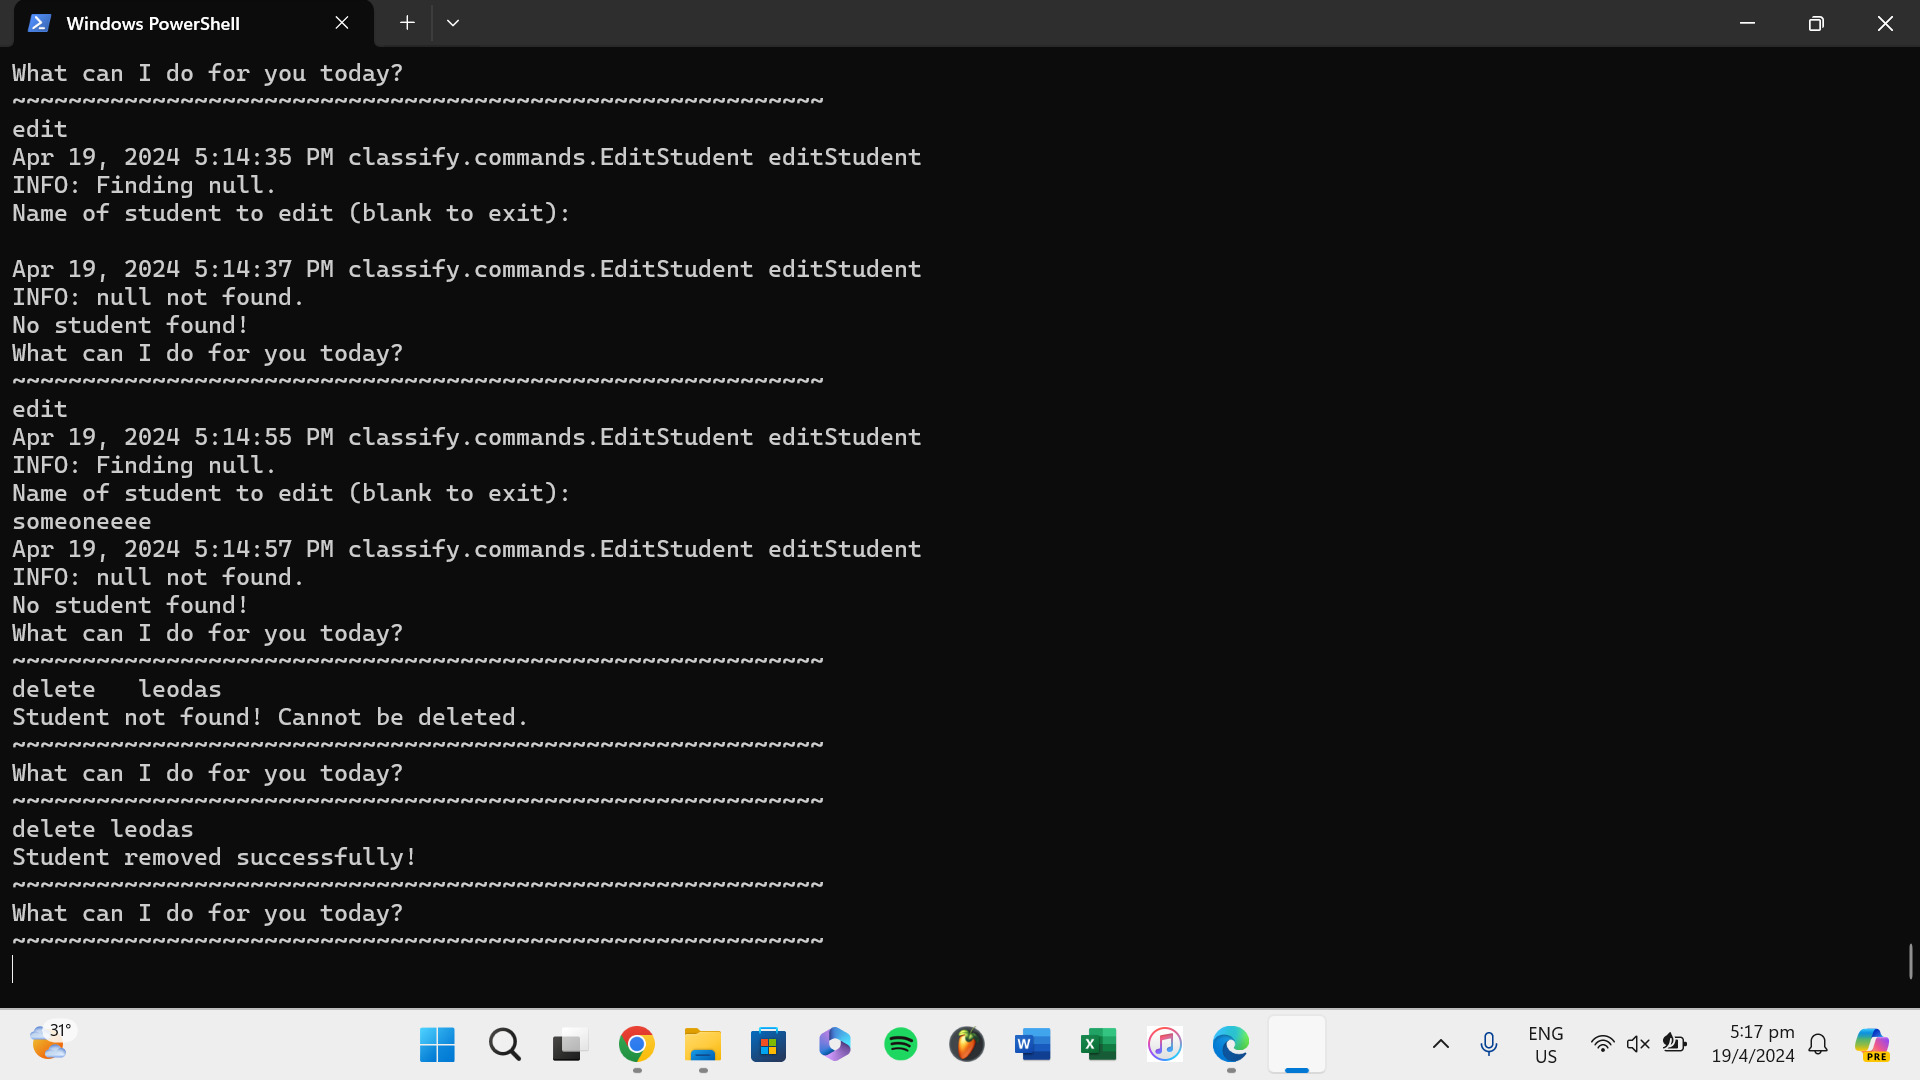Switch ENG US input language

point(1545,1045)
